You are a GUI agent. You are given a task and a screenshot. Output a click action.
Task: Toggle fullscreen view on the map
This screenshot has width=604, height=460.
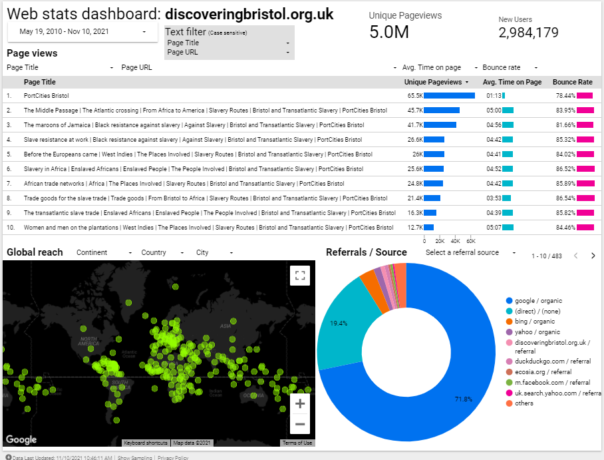[x=300, y=275]
